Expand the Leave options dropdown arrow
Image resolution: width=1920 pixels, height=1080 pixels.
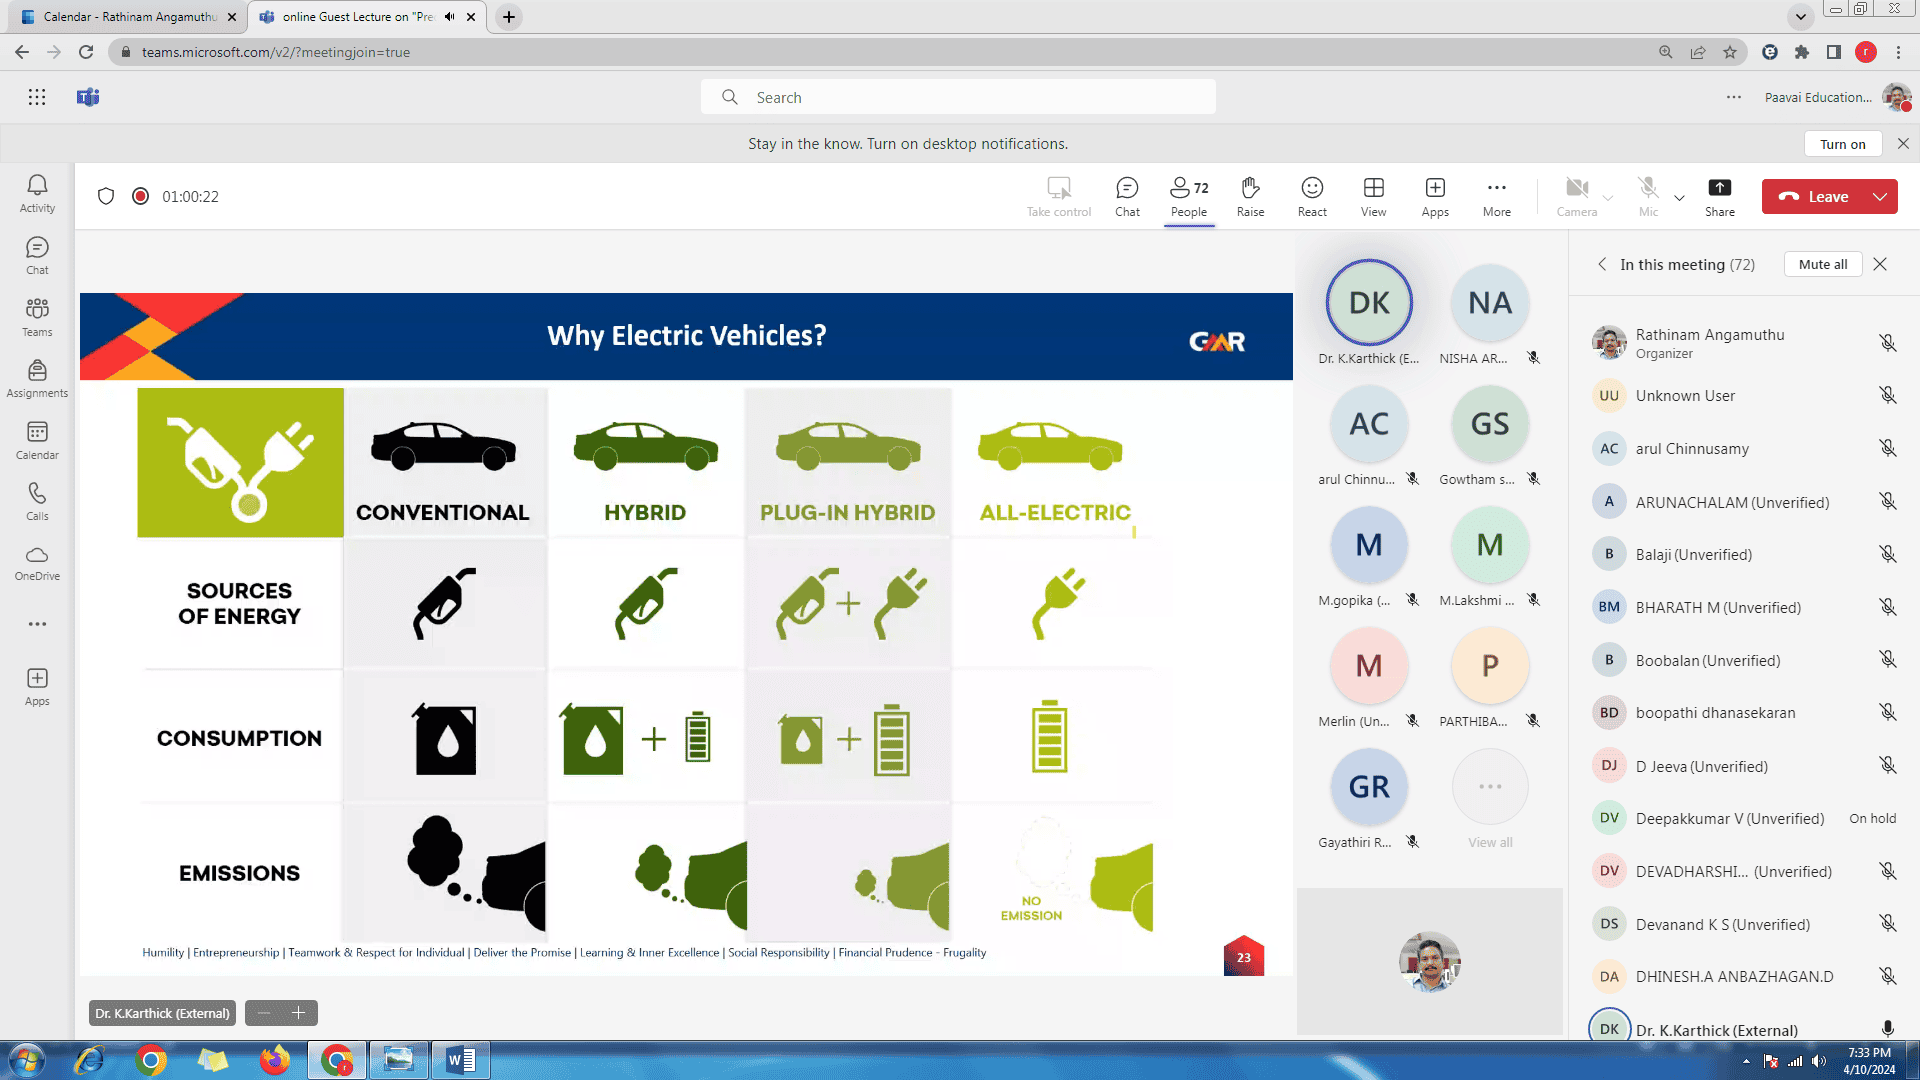1880,197
